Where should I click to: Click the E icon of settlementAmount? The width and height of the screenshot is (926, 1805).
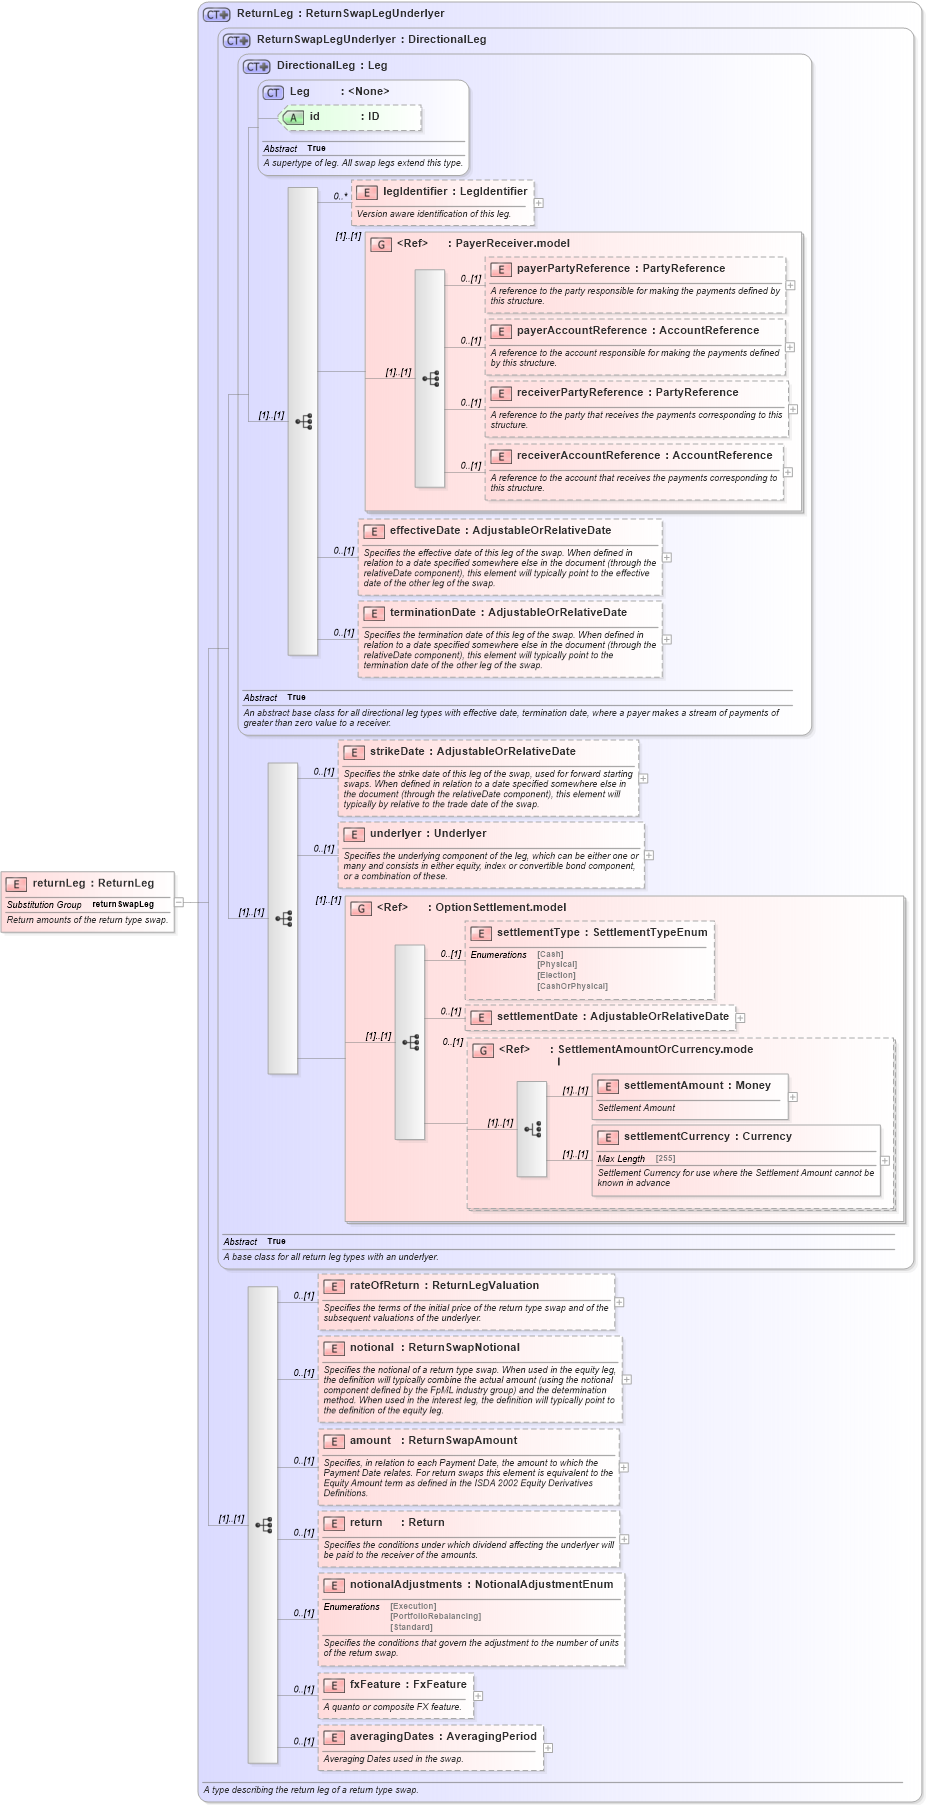tap(608, 1087)
